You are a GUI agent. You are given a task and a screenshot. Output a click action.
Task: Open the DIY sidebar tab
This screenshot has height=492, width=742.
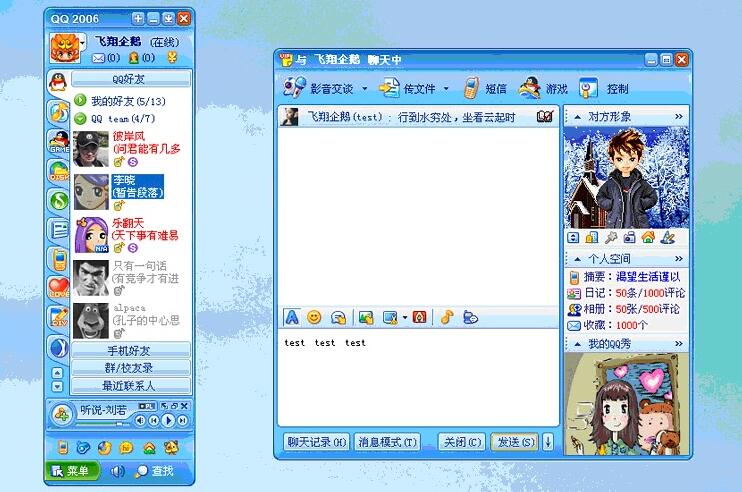click(59, 317)
